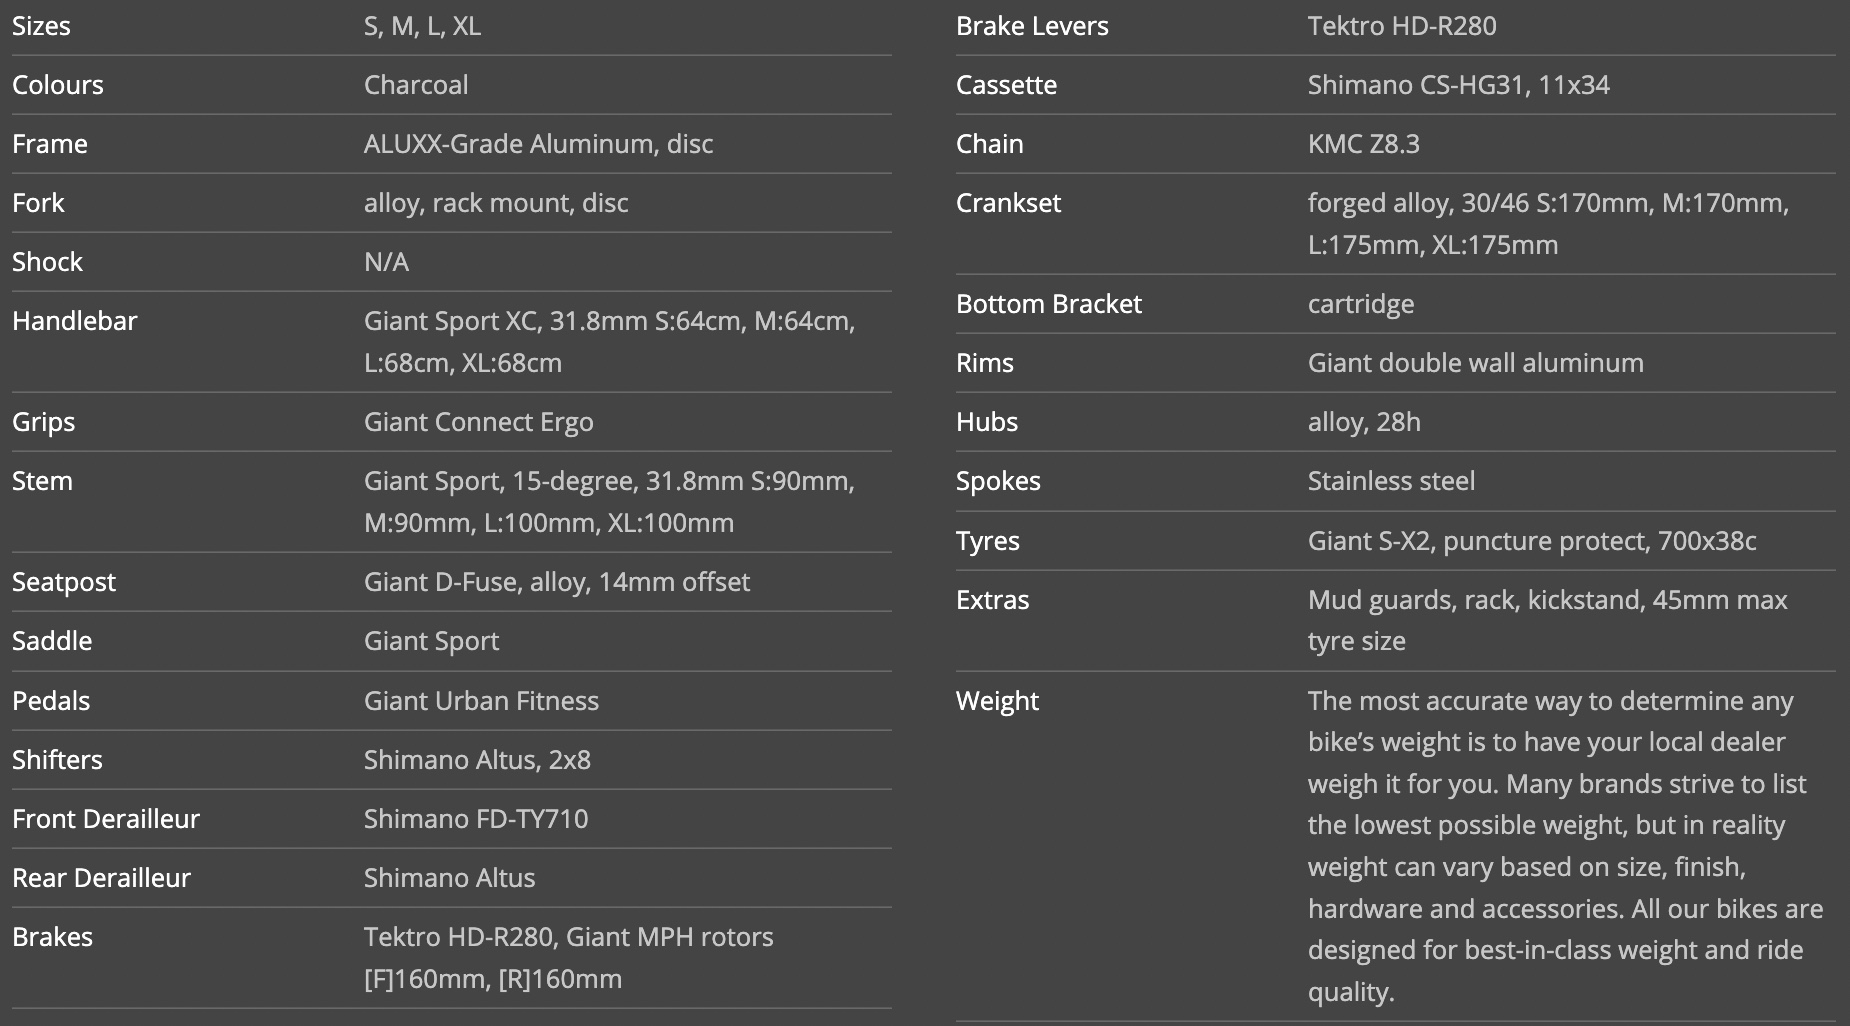Viewport: 1850px width, 1026px height.
Task: Select the Shimano Altus 2x8 shifters value
Action: click(x=477, y=760)
